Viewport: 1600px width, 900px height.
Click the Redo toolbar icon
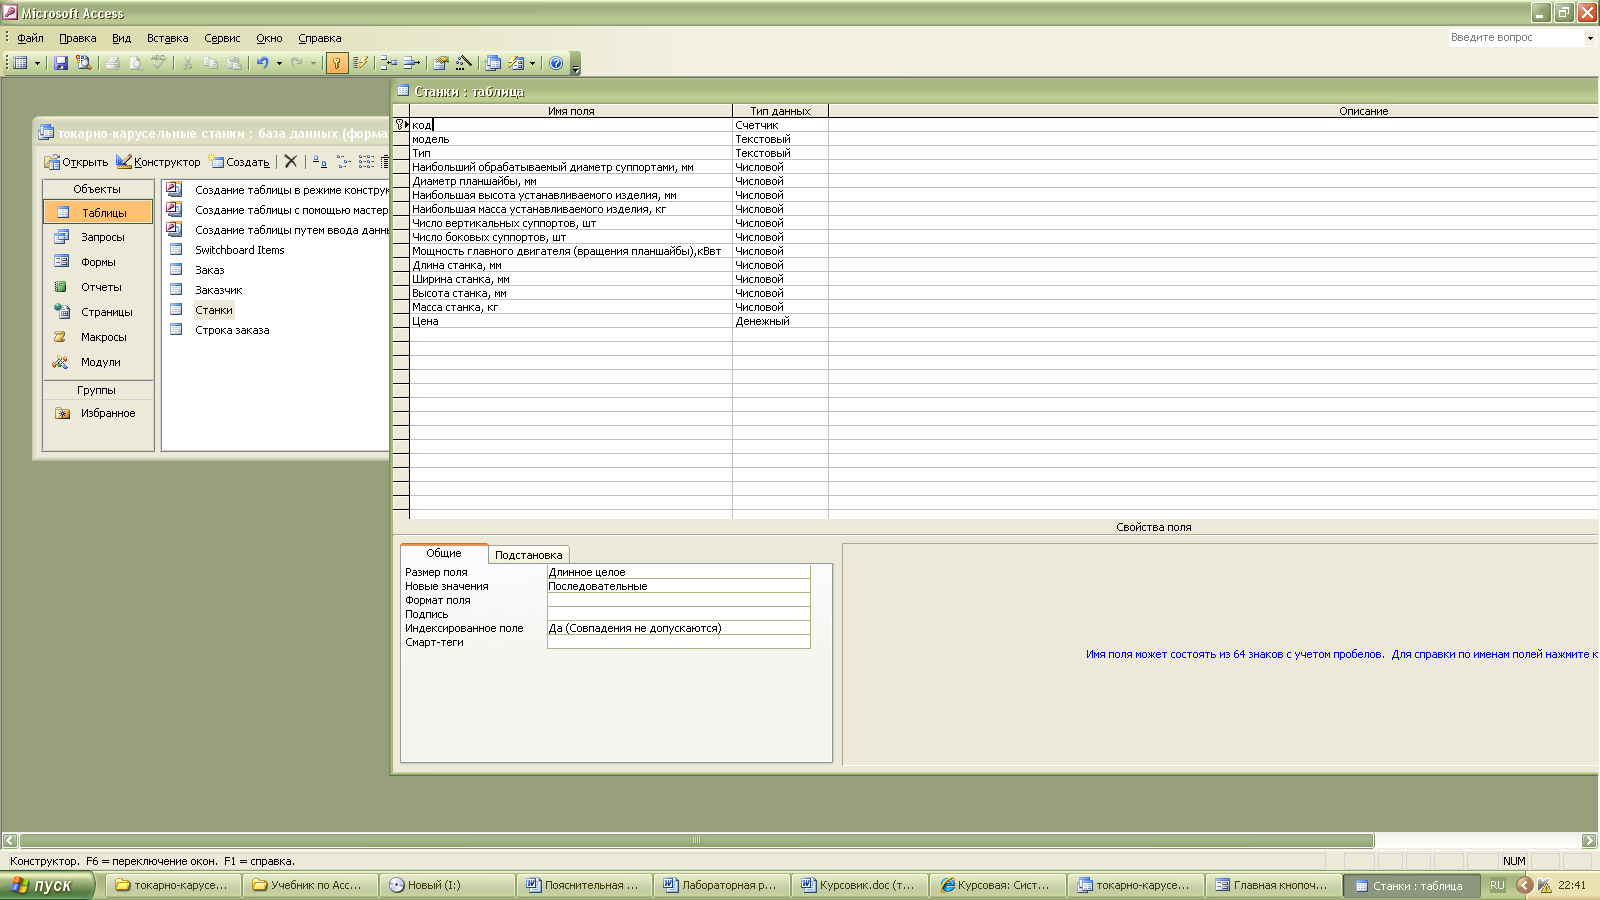click(297, 63)
